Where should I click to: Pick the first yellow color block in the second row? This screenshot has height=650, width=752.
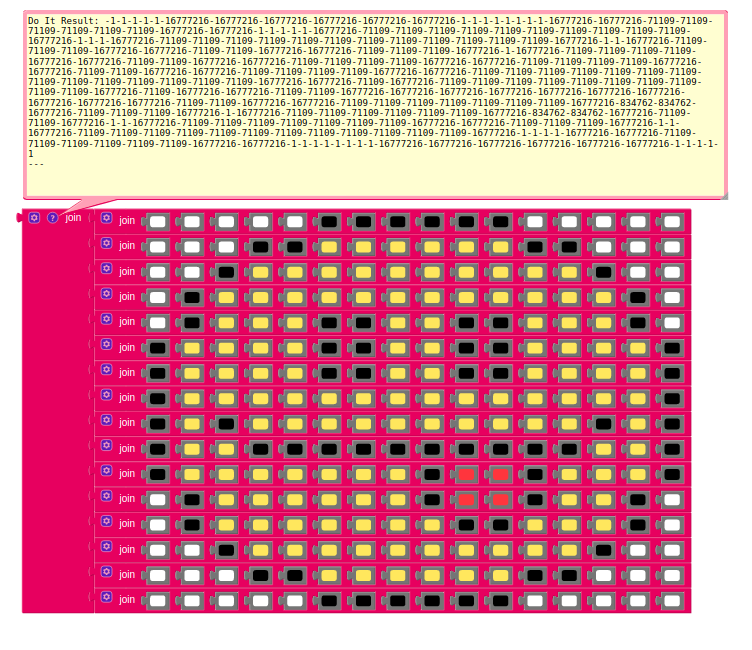click(329, 248)
